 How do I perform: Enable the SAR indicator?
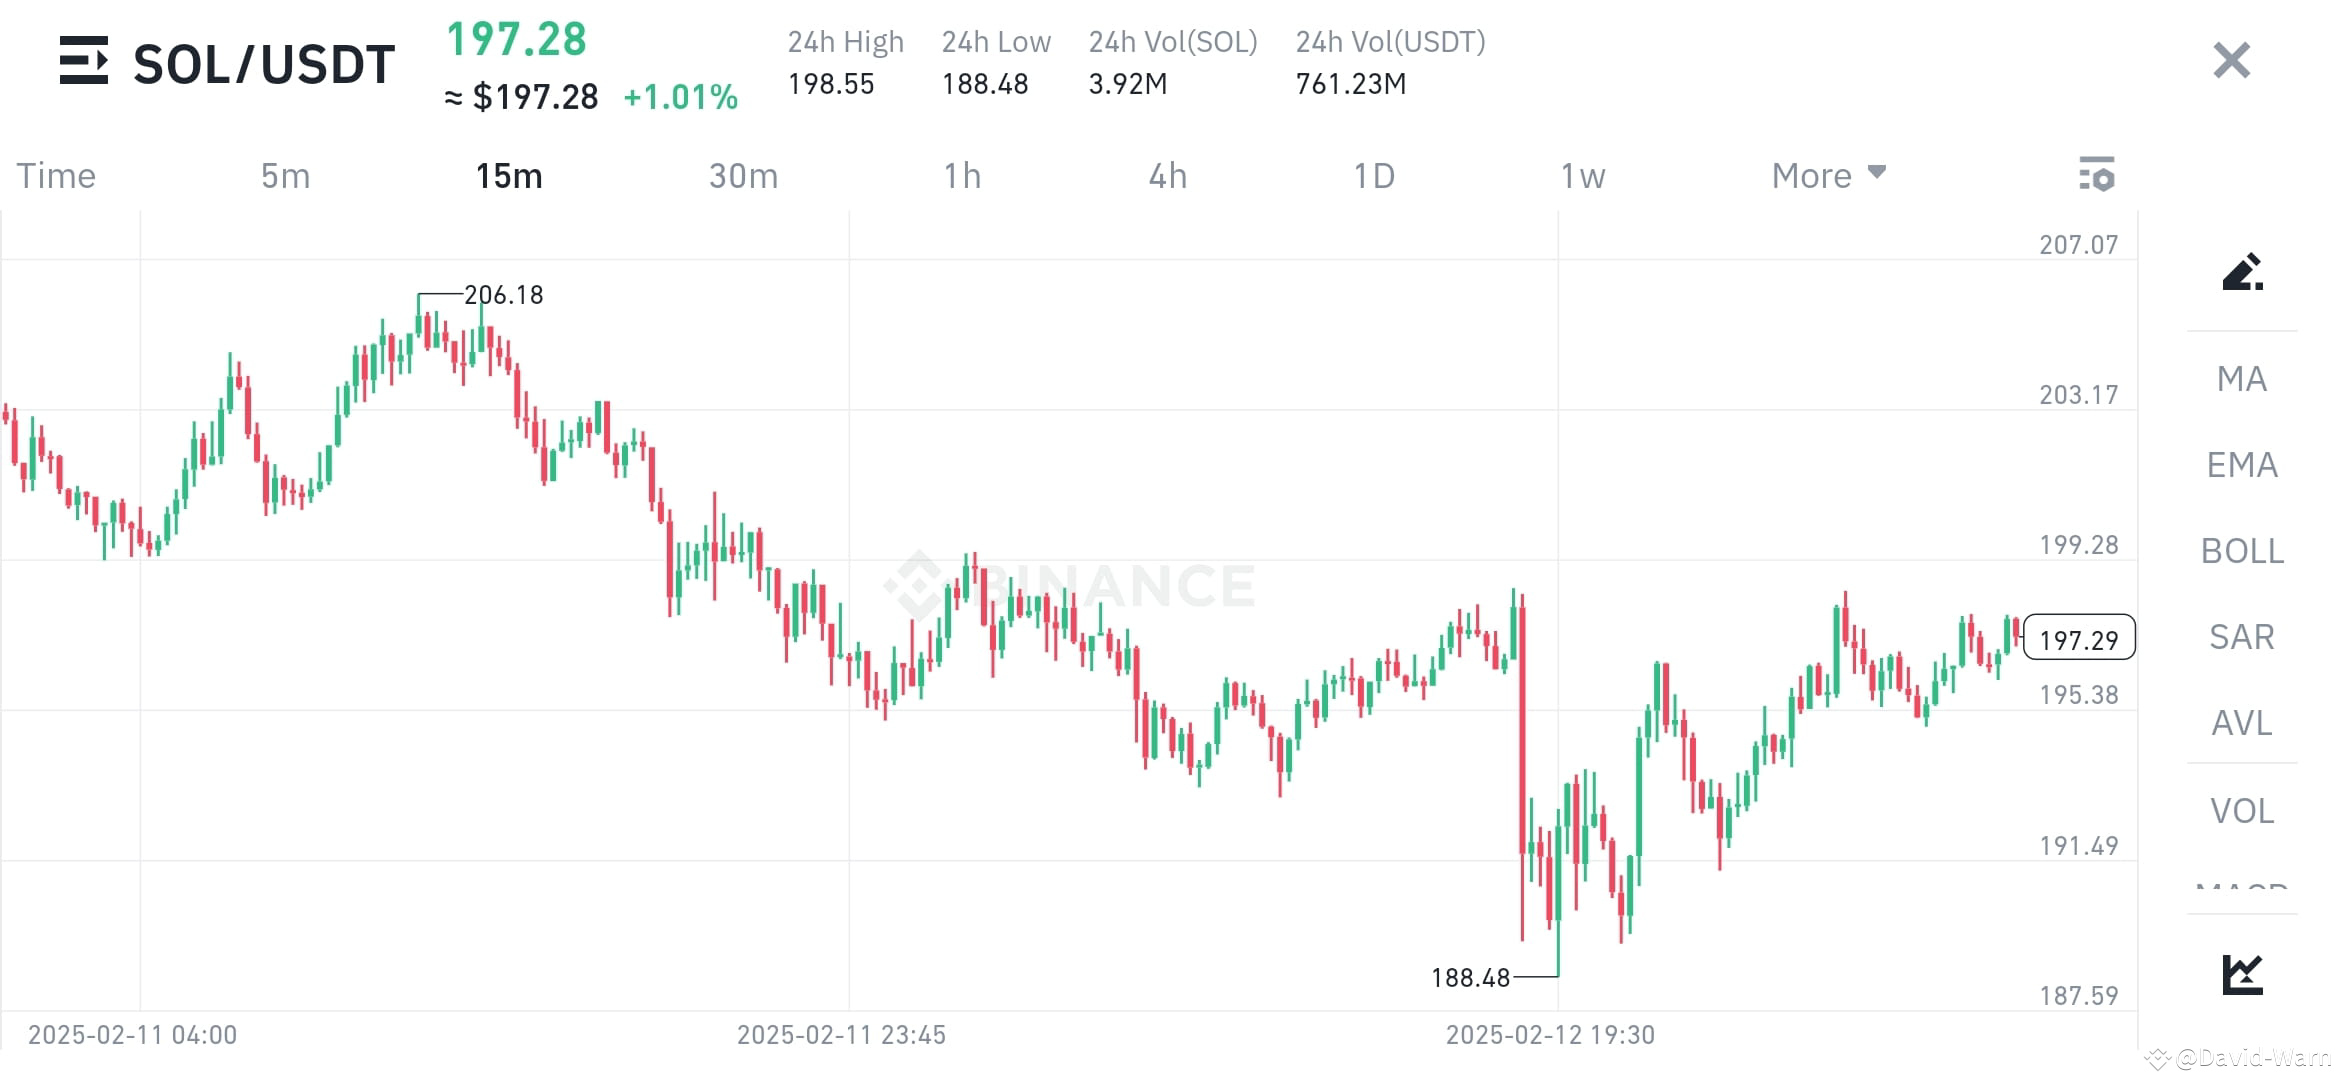pos(2240,637)
